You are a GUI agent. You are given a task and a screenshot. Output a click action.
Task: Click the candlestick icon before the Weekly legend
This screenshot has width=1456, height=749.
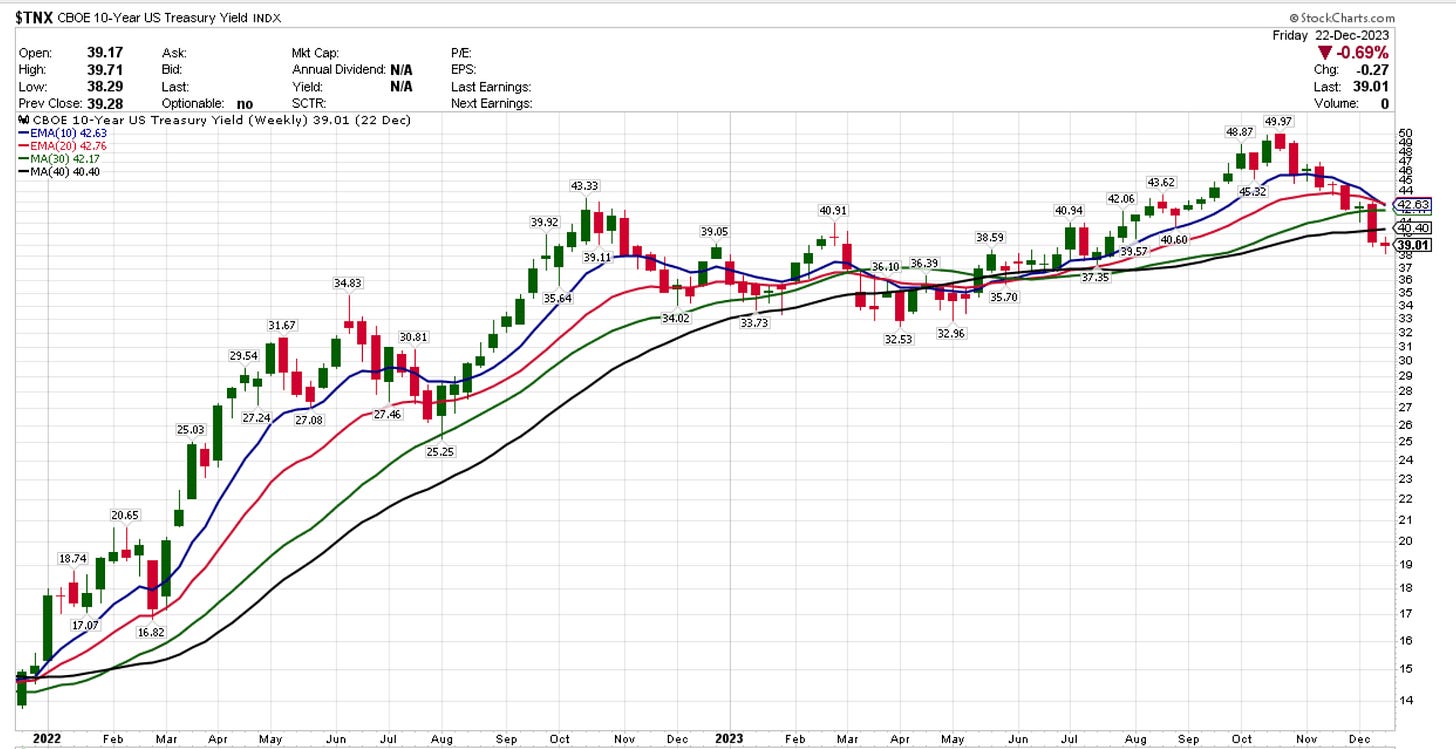[x=24, y=120]
